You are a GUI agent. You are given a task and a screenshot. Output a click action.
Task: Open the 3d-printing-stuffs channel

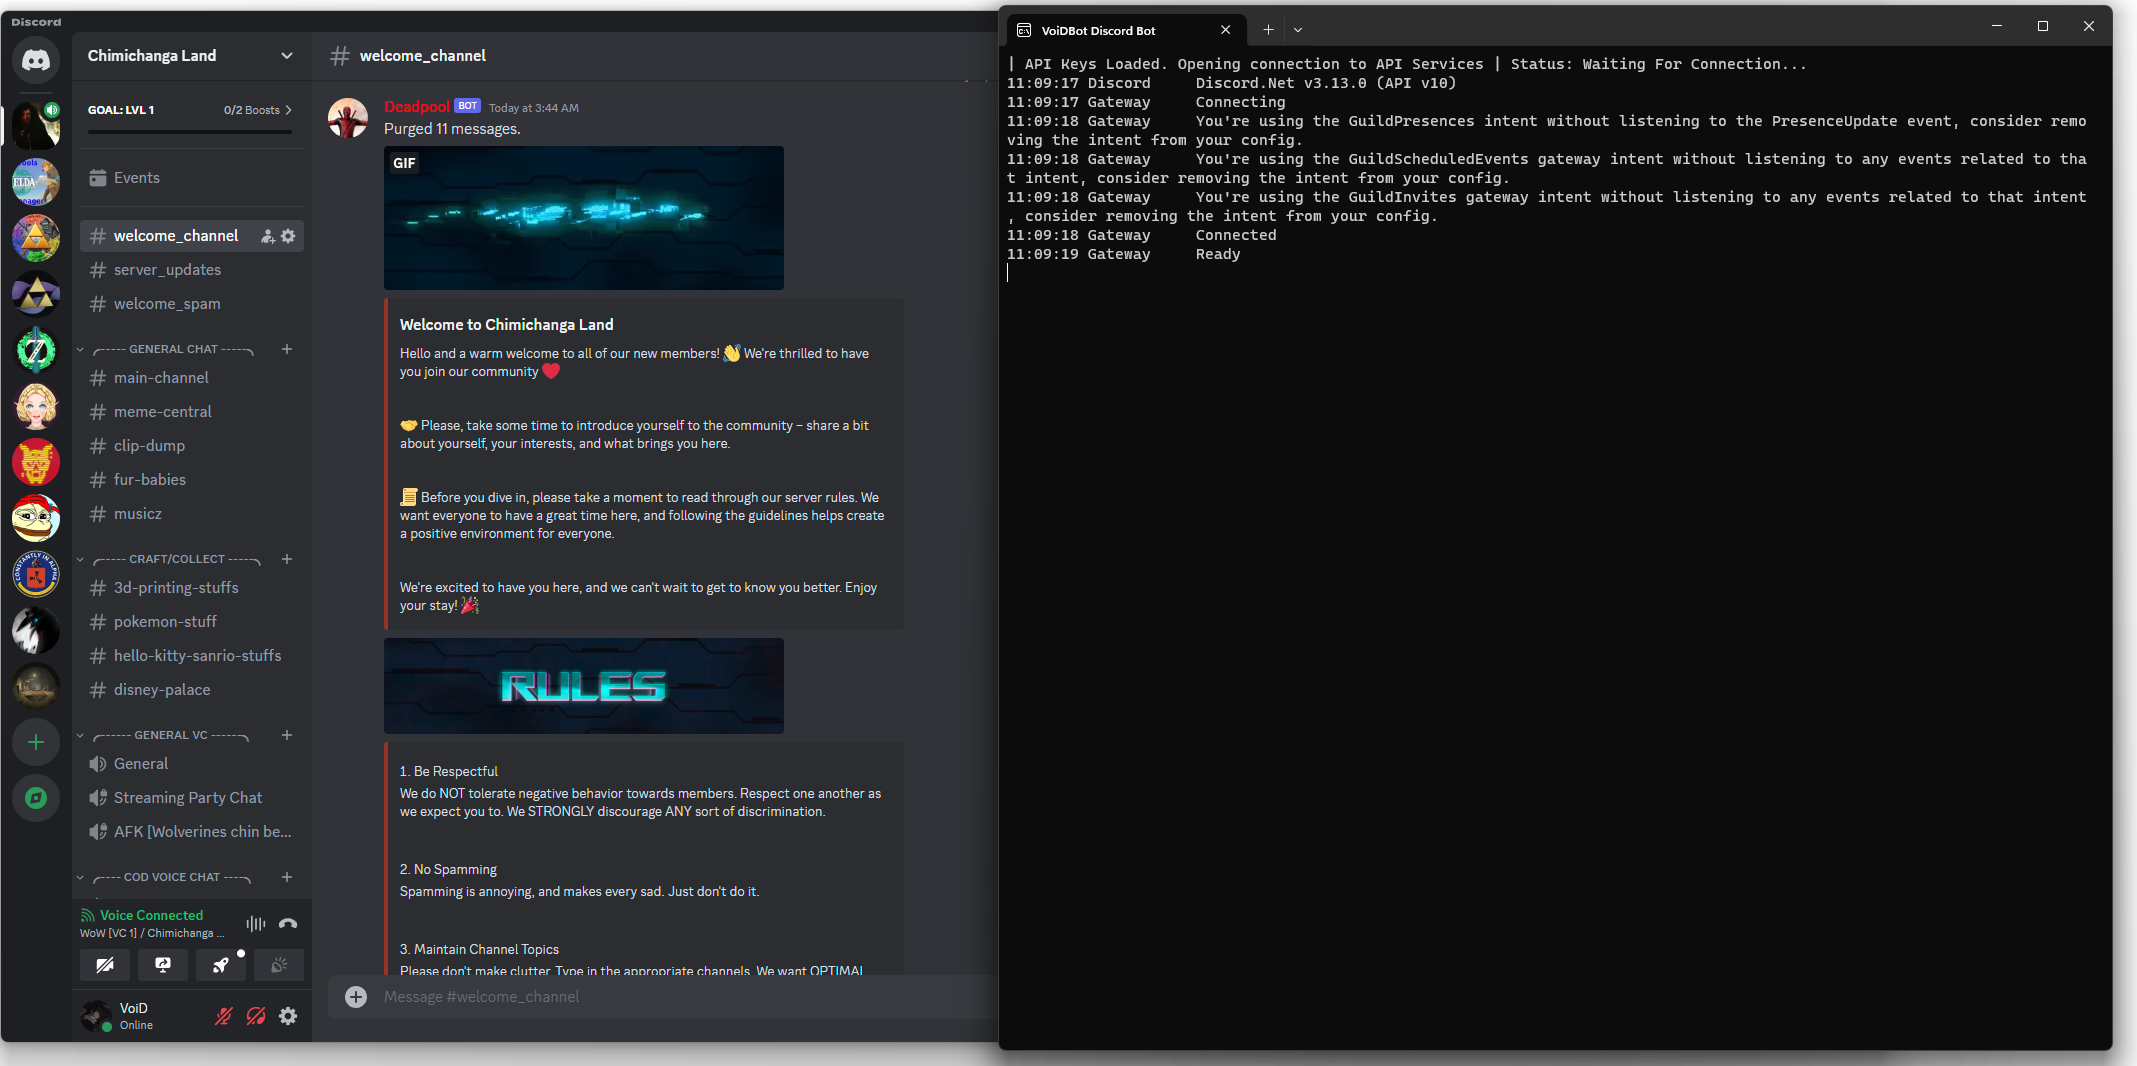click(192, 588)
